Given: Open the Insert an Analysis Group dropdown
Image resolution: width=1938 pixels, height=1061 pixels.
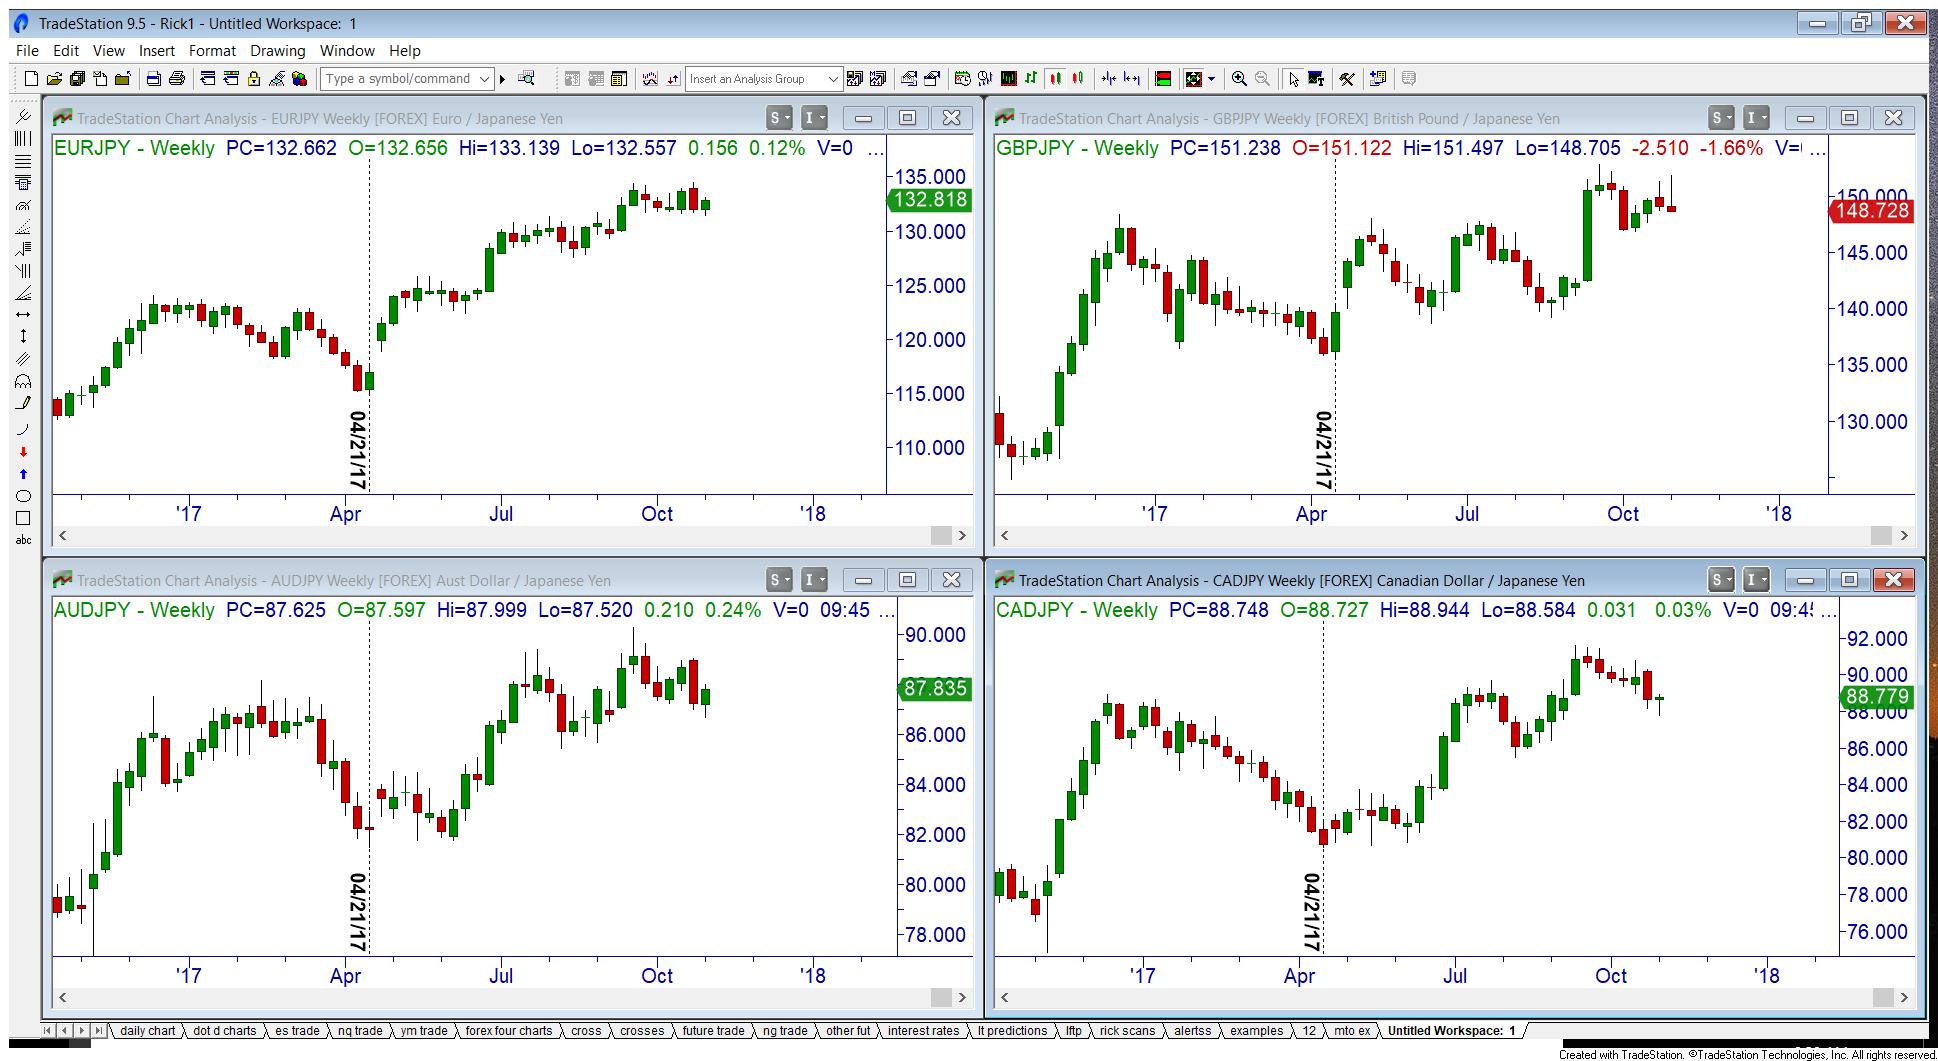Looking at the screenshot, I should pyautogui.click(x=832, y=79).
